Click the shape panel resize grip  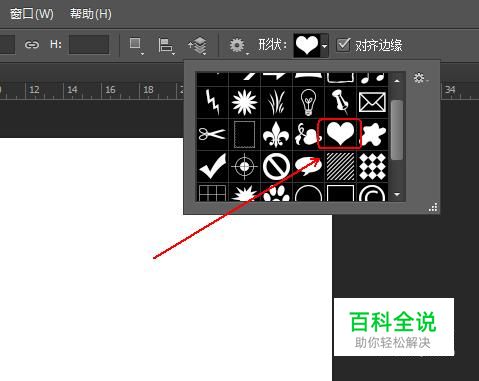pos(433,208)
